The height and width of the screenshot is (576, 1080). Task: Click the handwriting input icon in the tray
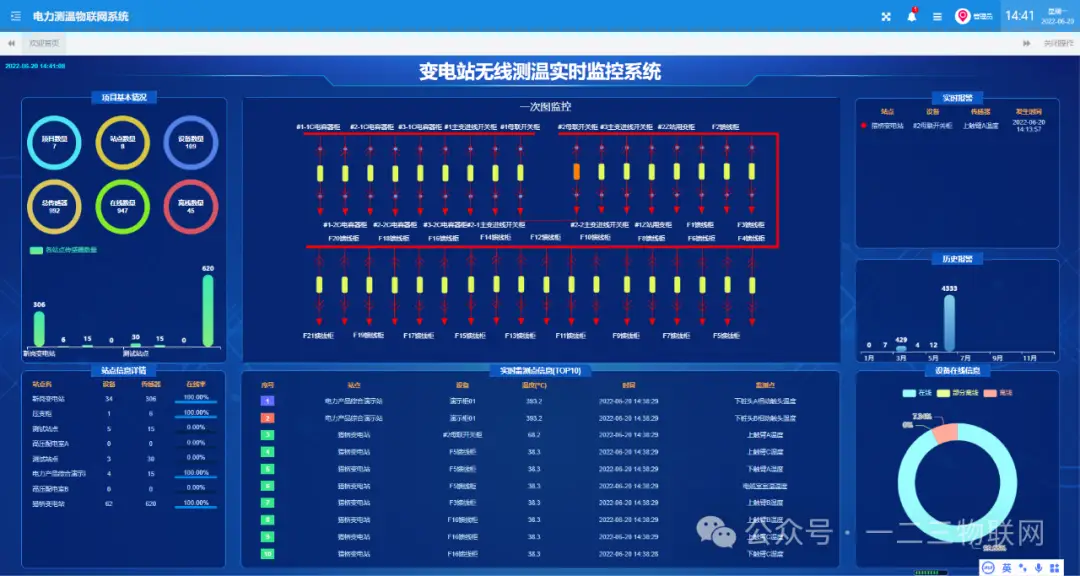[1023, 567]
